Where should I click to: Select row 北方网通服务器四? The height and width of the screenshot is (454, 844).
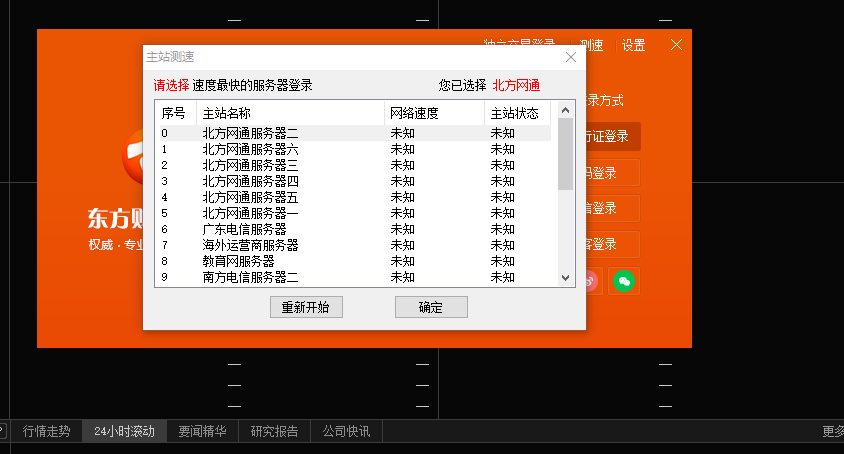[355, 181]
